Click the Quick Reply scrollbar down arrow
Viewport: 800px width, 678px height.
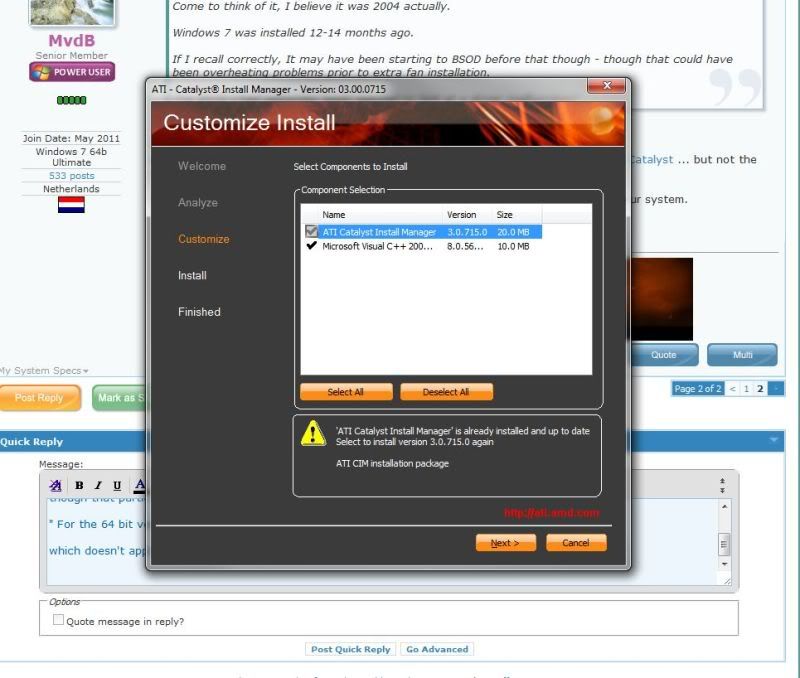tap(724, 564)
